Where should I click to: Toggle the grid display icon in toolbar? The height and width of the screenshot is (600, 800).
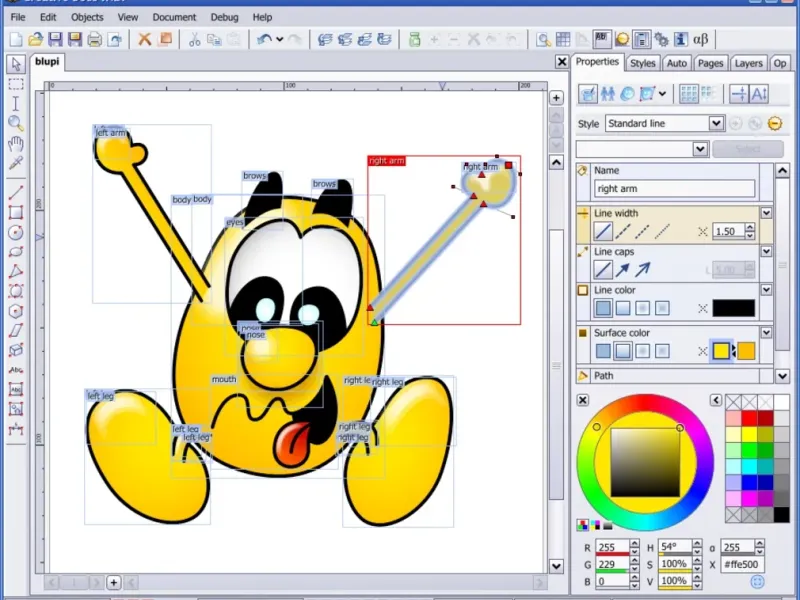point(563,39)
